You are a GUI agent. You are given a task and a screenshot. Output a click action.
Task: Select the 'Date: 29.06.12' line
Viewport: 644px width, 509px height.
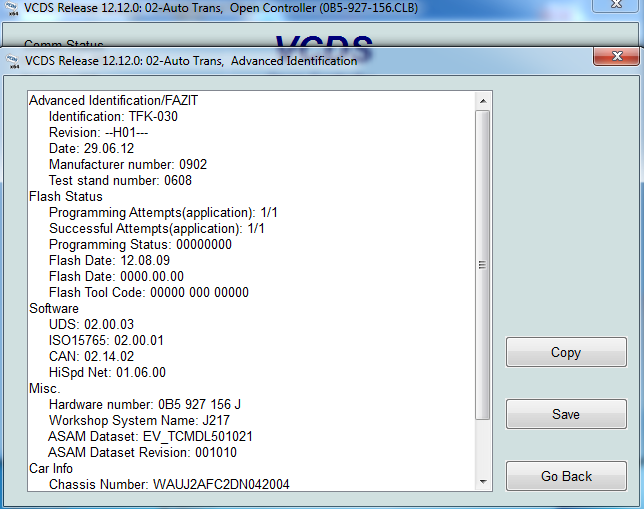92,149
